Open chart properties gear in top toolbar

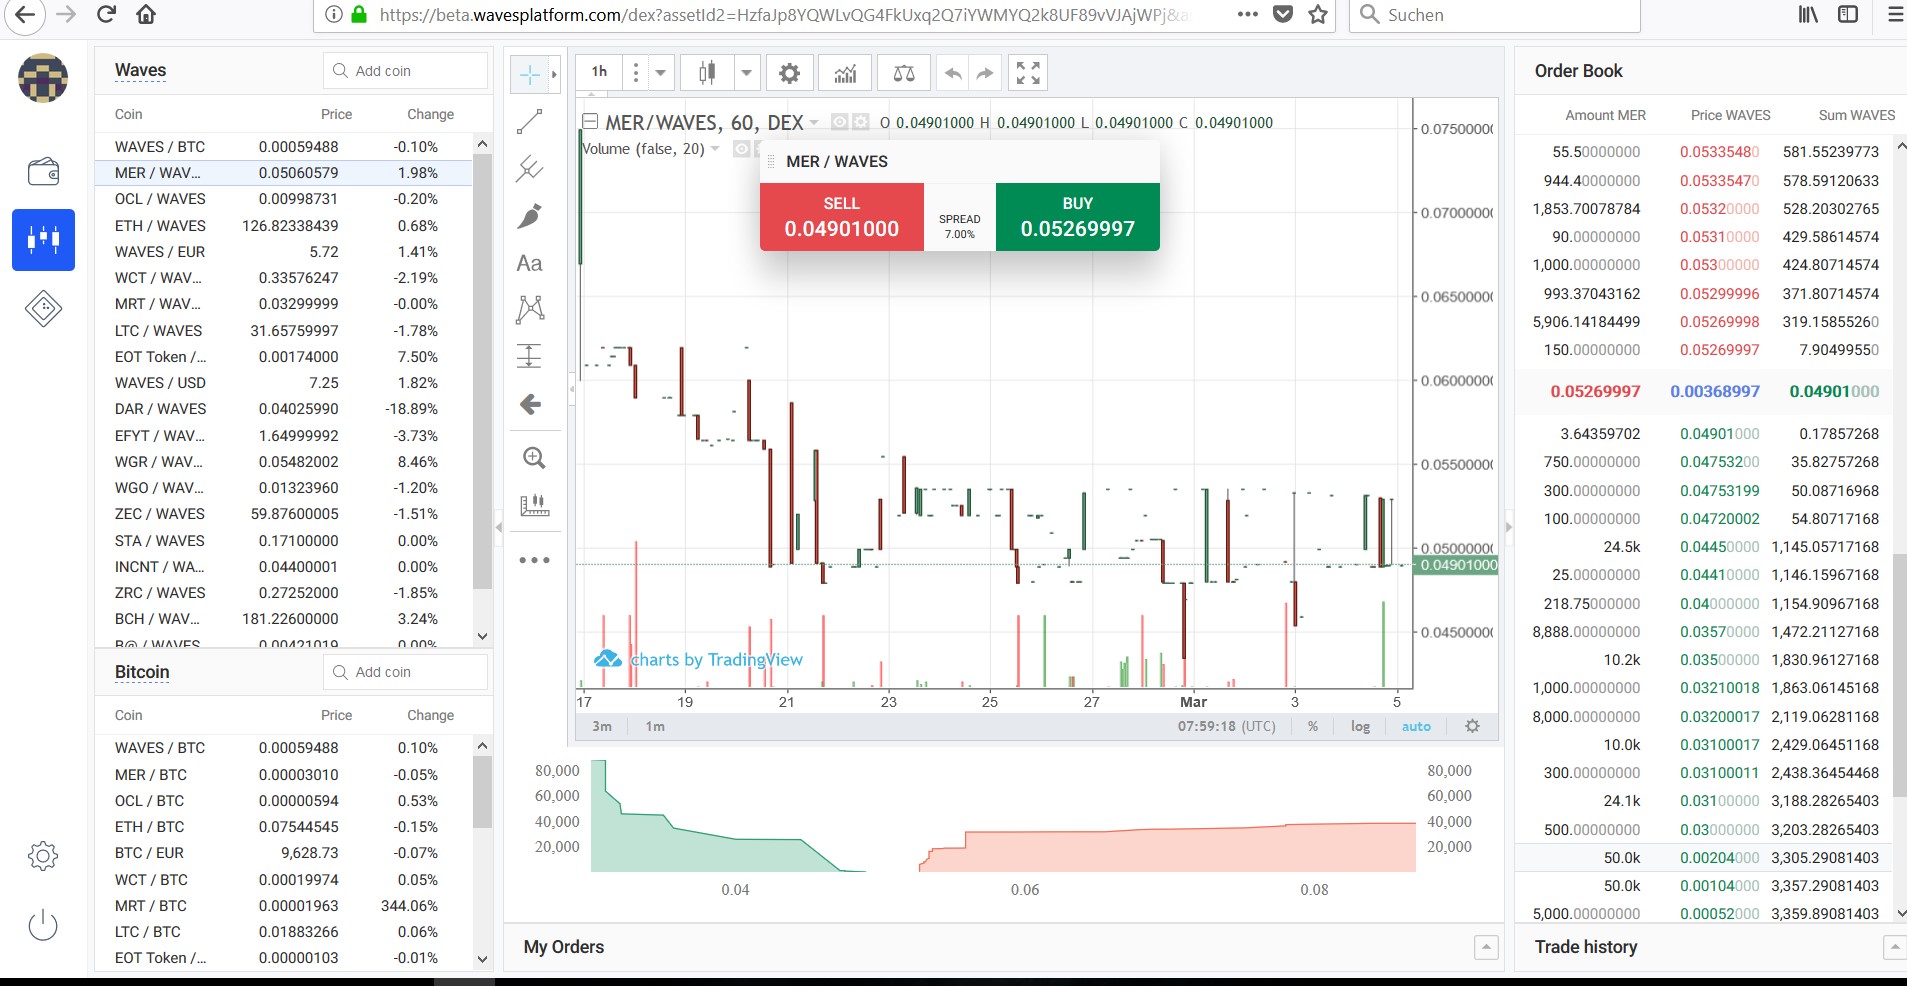789,73
